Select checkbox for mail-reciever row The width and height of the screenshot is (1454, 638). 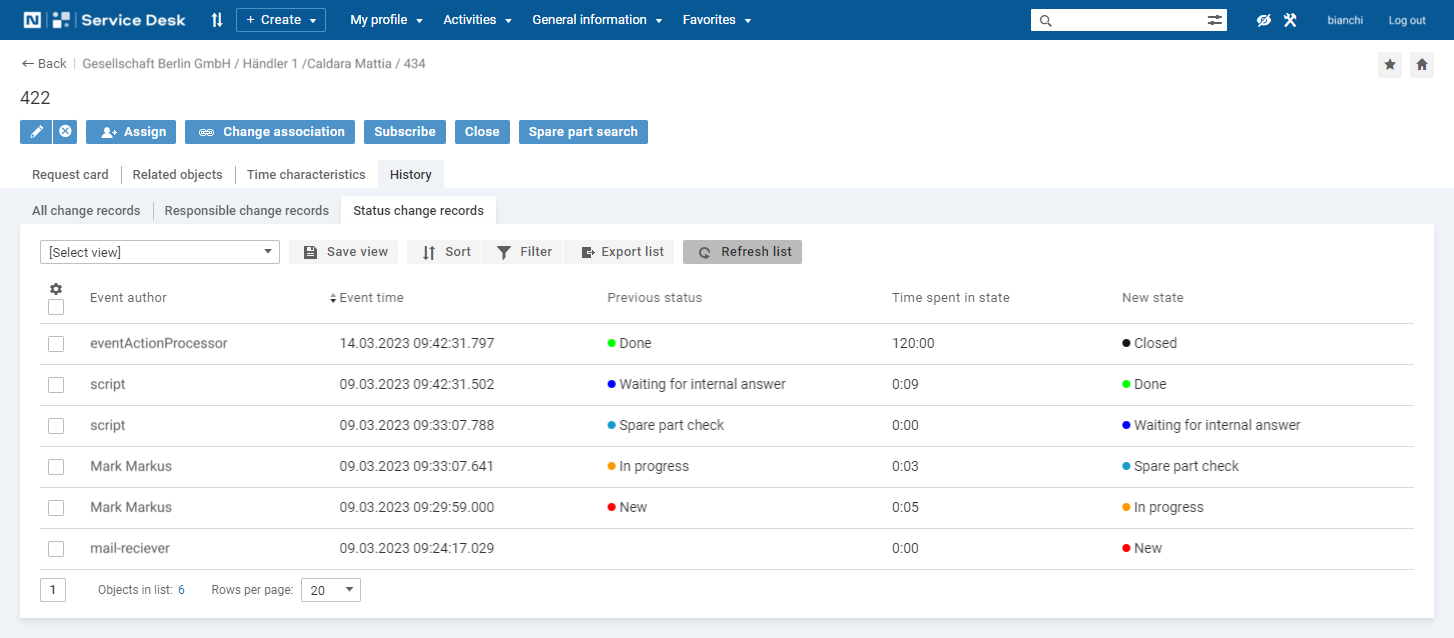coord(56,549)
